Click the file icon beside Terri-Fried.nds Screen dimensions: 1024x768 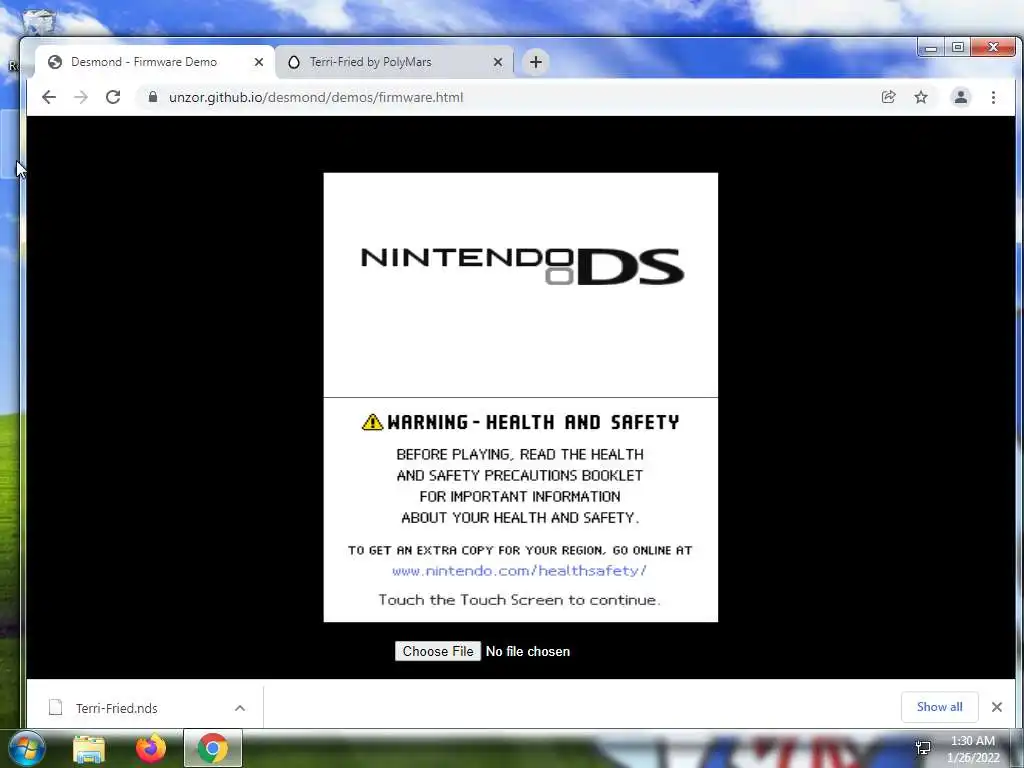point(56,707)
